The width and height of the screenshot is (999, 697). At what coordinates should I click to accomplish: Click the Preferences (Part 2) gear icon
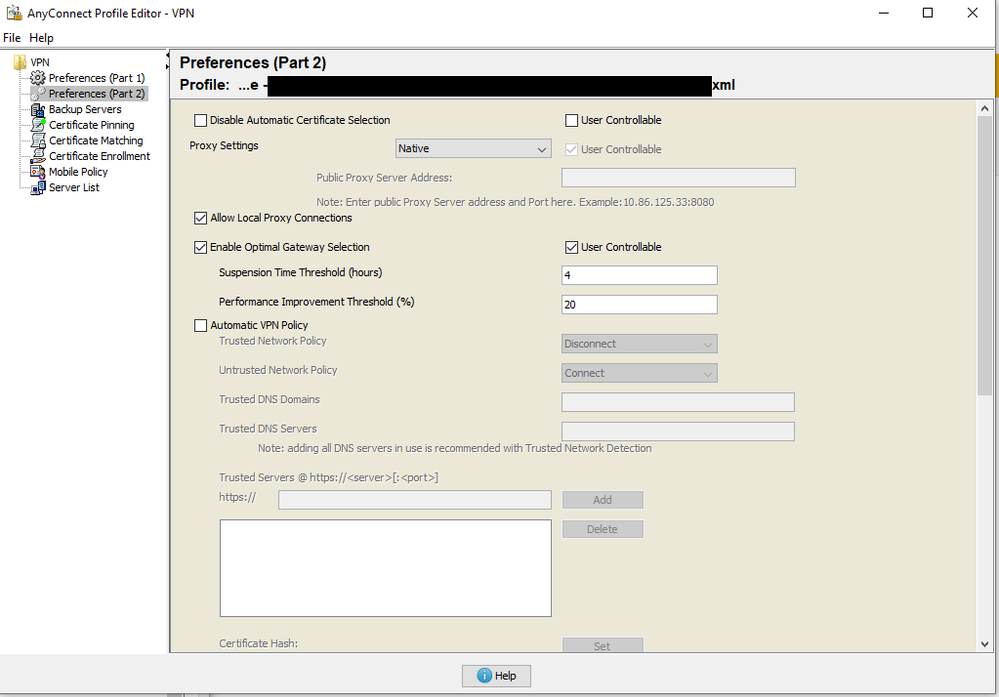pyautogui.click(x=38, y=94)
